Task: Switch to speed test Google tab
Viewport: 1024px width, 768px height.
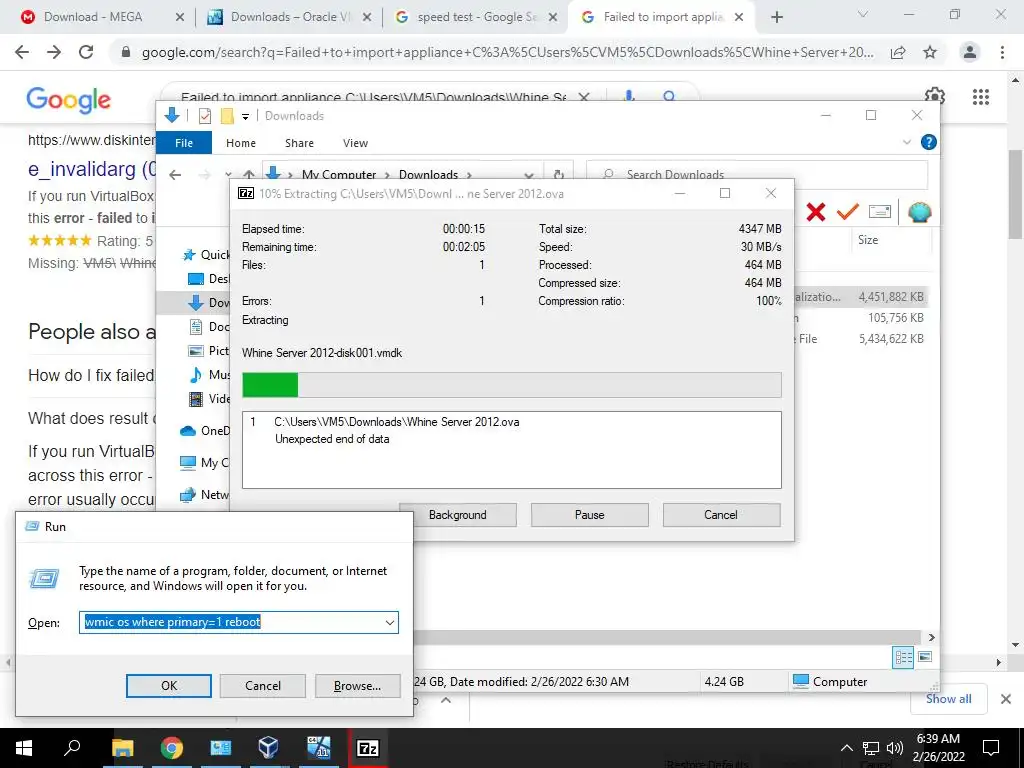Action: 477,17
